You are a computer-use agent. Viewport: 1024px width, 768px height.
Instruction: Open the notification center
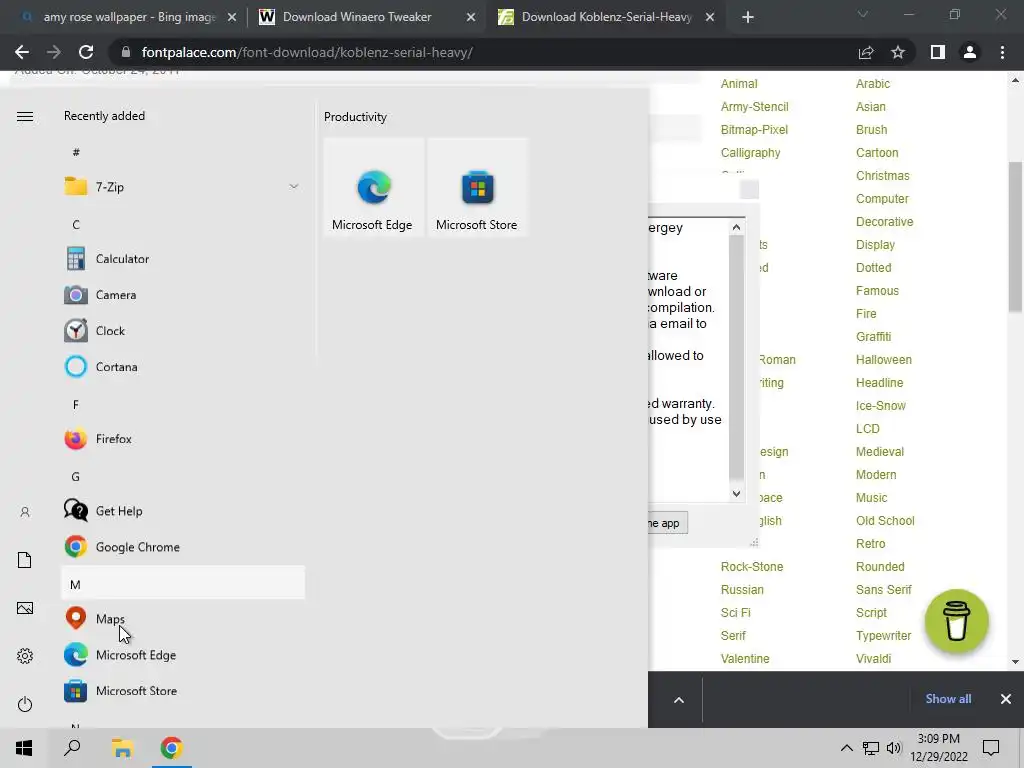pyautogui.click(x=991, y=748)
